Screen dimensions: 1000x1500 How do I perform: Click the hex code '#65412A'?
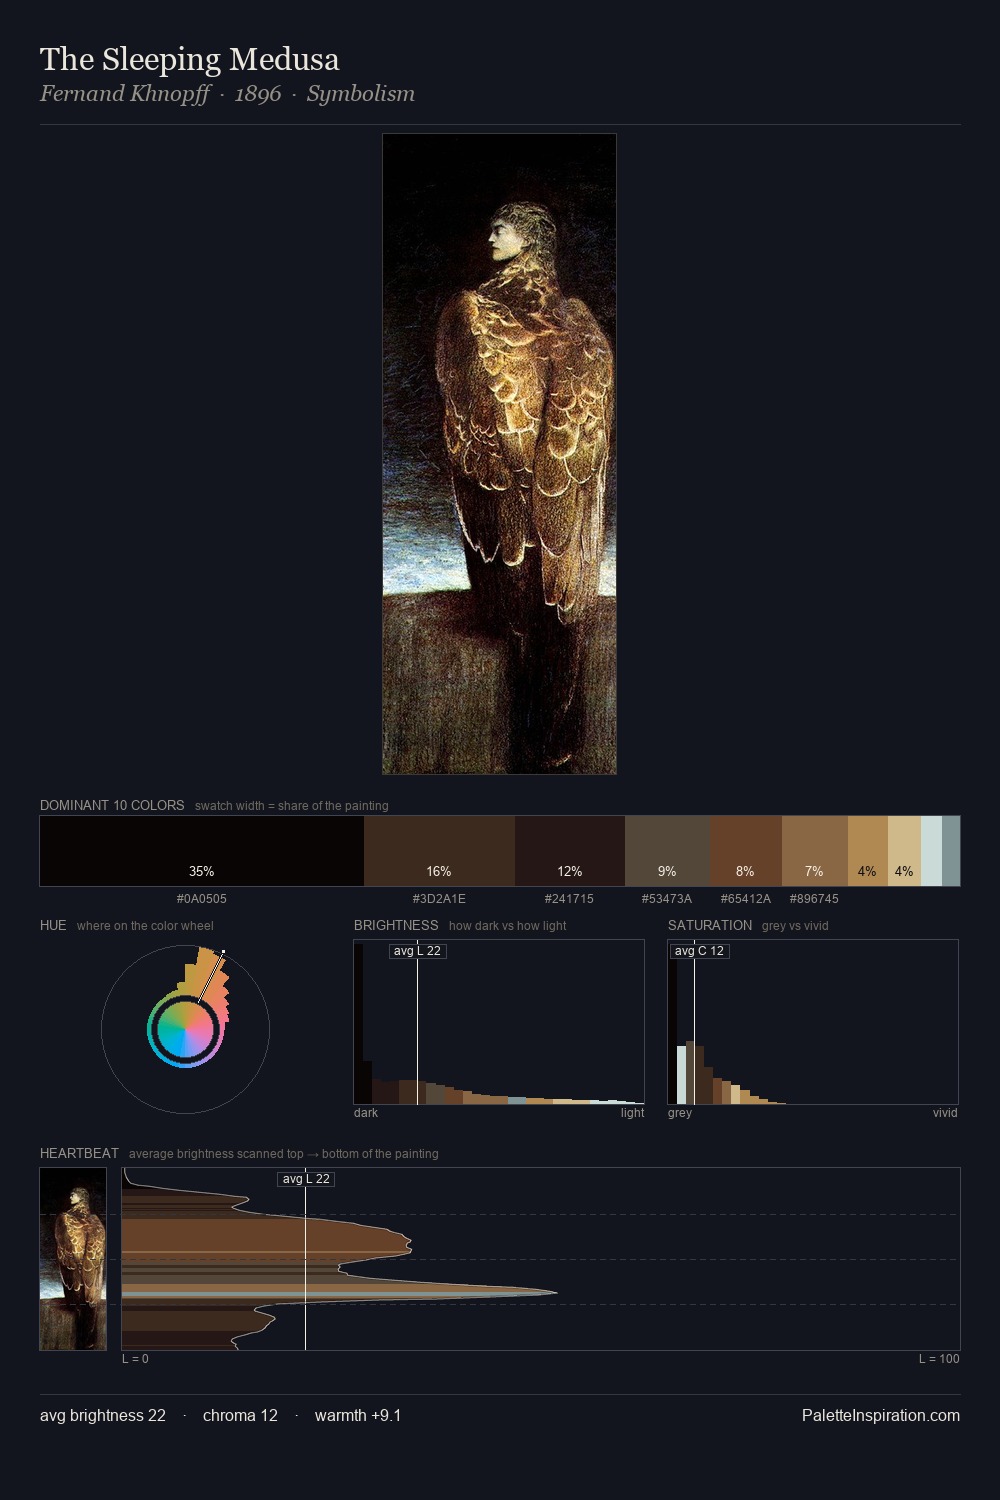(745, 899)
